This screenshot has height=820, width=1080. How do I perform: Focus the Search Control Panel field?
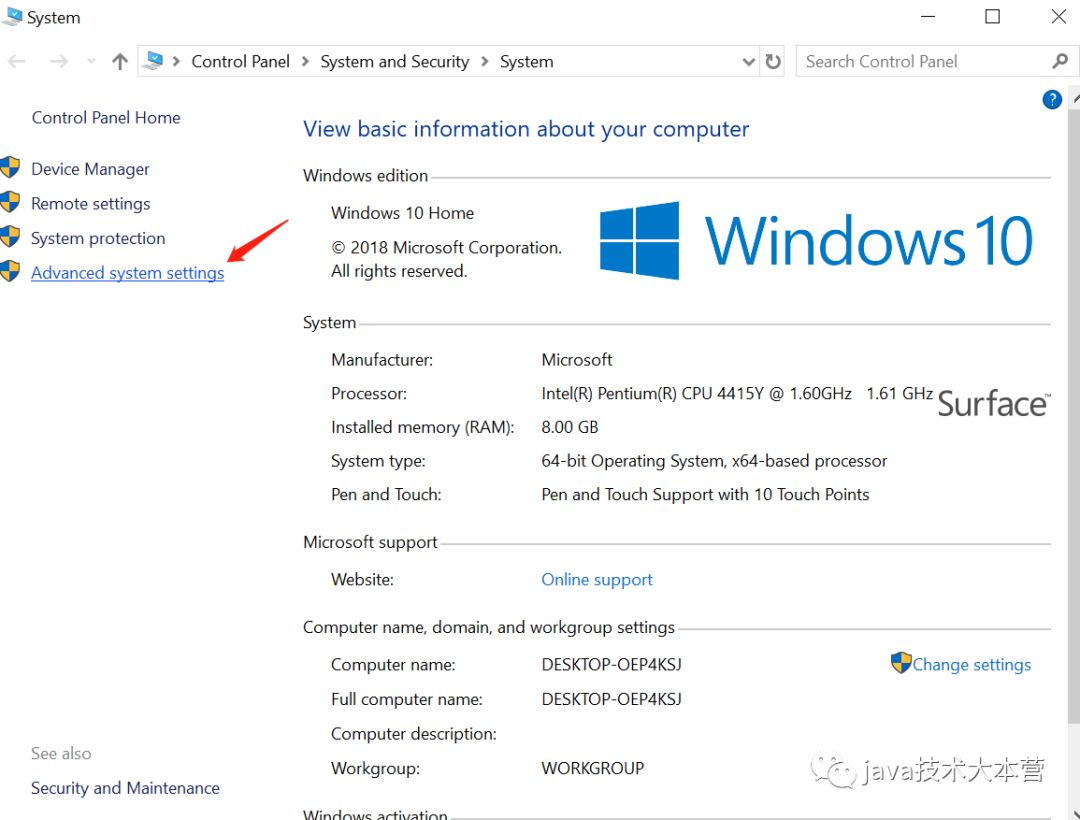pyautogui.click(x=923, y=61)
